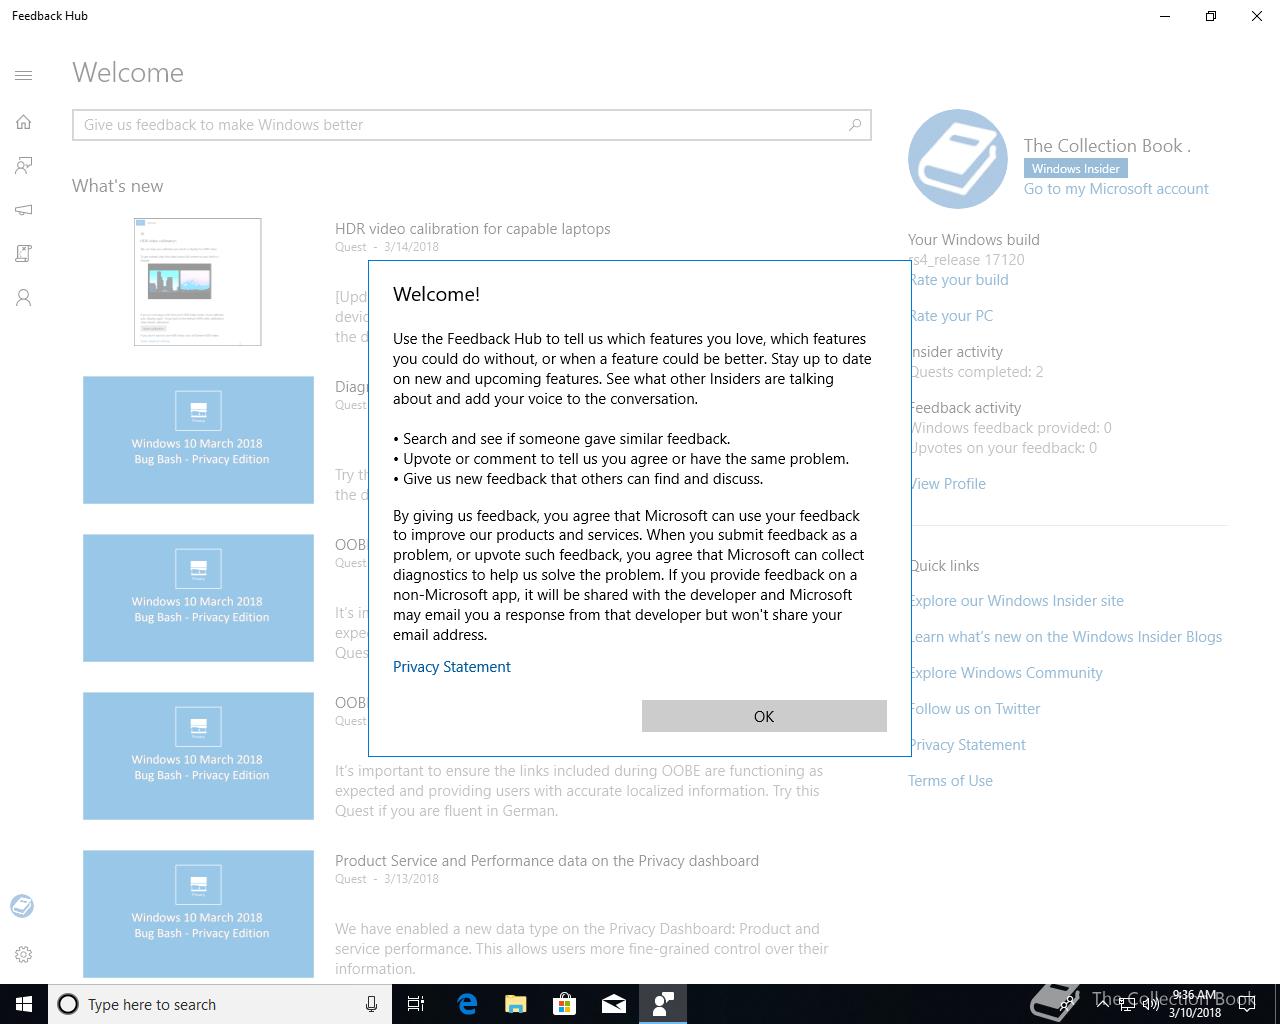Image resolution: width=1280 pixels, height=1024 pixels.
Task: Click Explore Windows Community link
Action: pos(1005,673)
